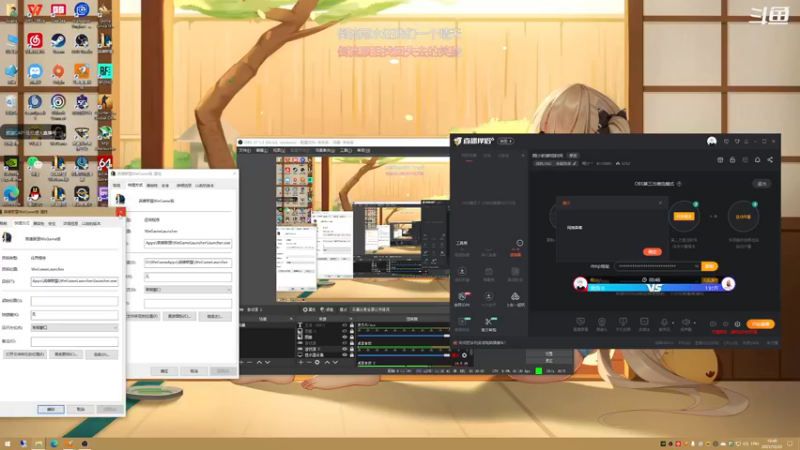Move the OBS scene down with down arrow
The height and width of the screenshot is (450, 800).
coord(267,362)
